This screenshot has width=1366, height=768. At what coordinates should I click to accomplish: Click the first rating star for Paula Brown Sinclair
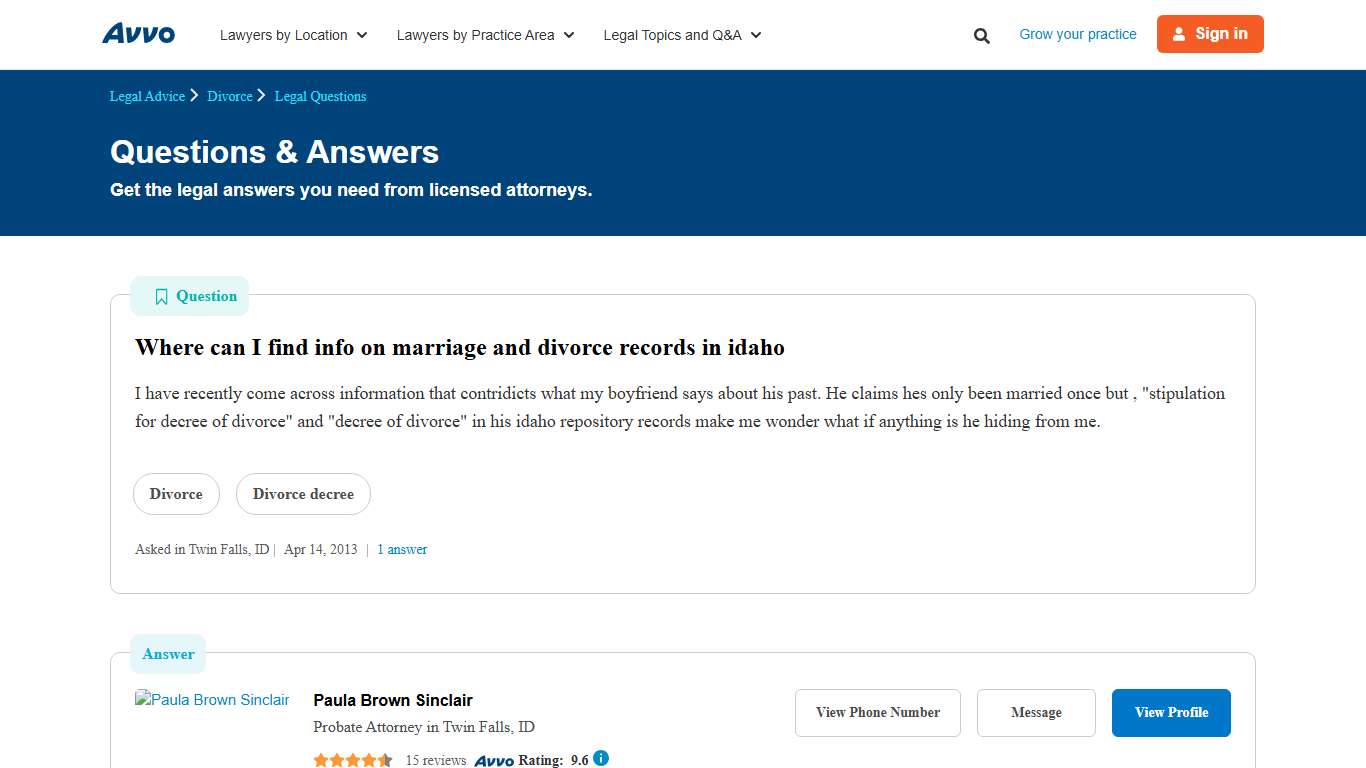320,760
